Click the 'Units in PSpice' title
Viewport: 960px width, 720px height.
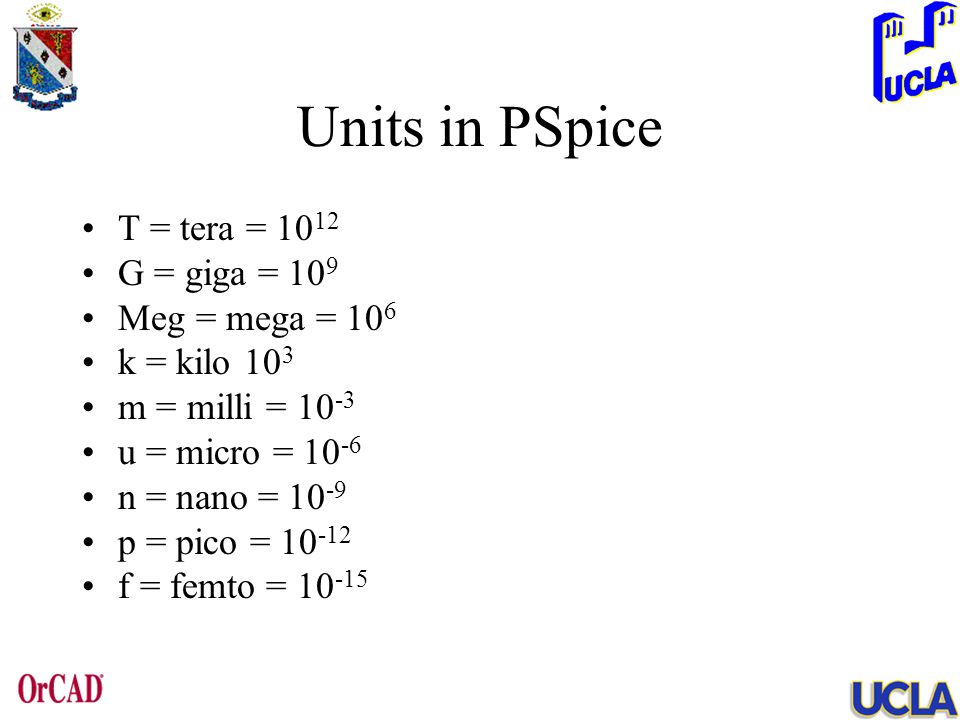click(481, 127)
